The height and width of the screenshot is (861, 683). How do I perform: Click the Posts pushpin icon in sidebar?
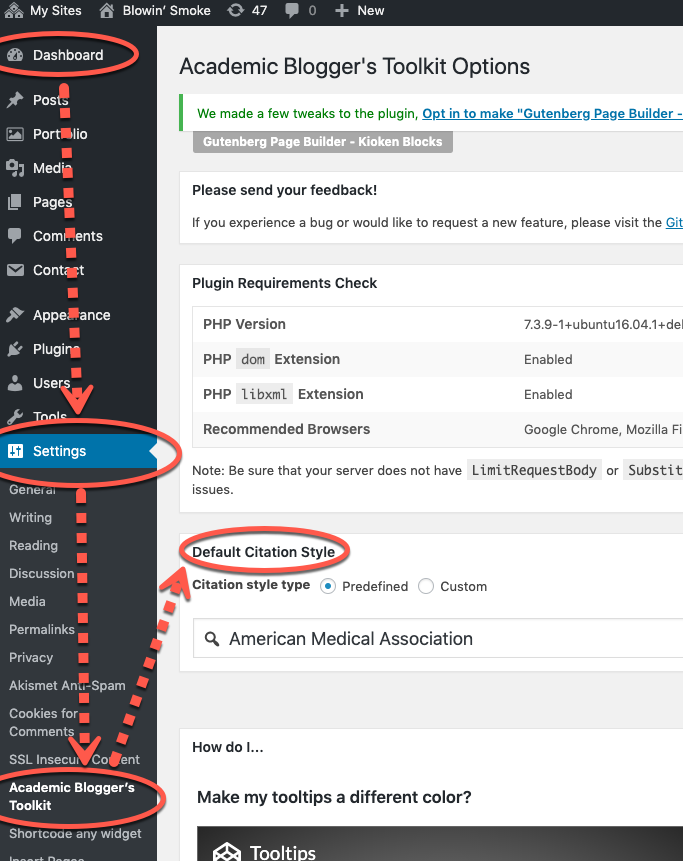coord(15,100)
